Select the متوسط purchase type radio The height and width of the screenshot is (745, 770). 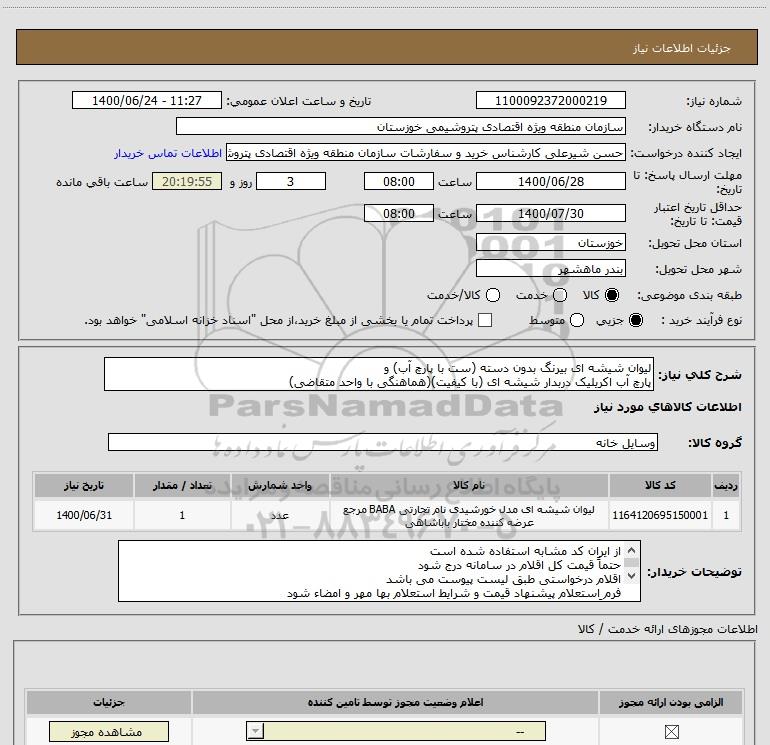(577, 320)
